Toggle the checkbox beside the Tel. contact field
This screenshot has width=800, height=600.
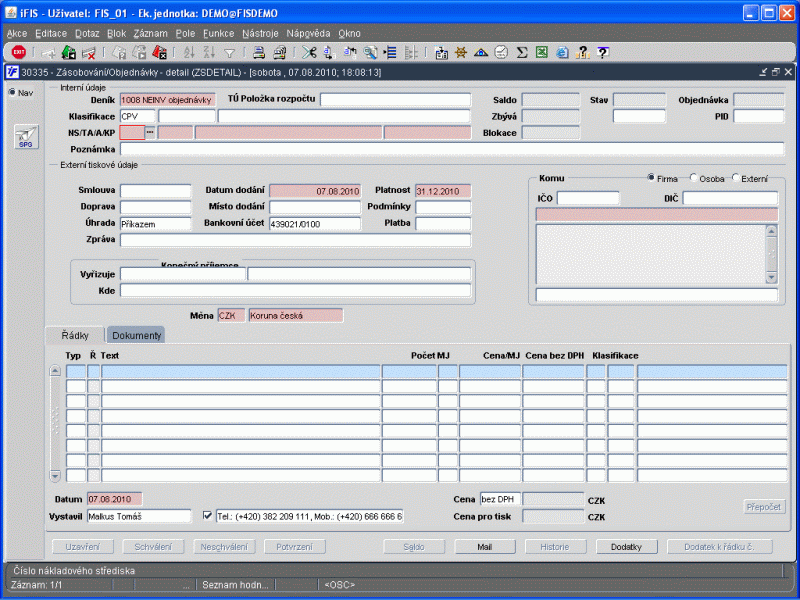(208, 516)
